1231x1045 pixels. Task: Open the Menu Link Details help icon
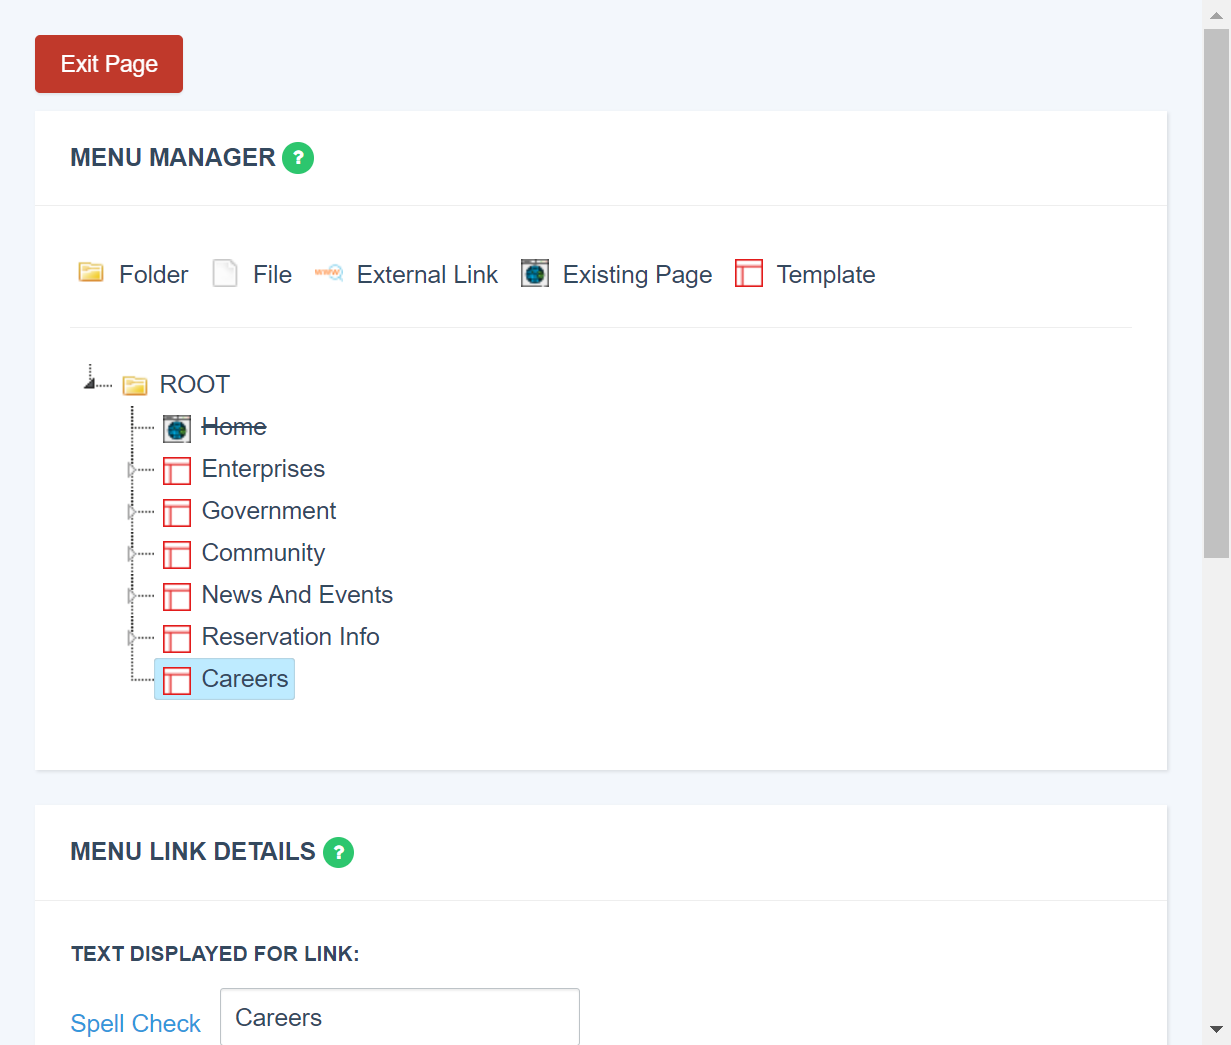pos(339,852)
